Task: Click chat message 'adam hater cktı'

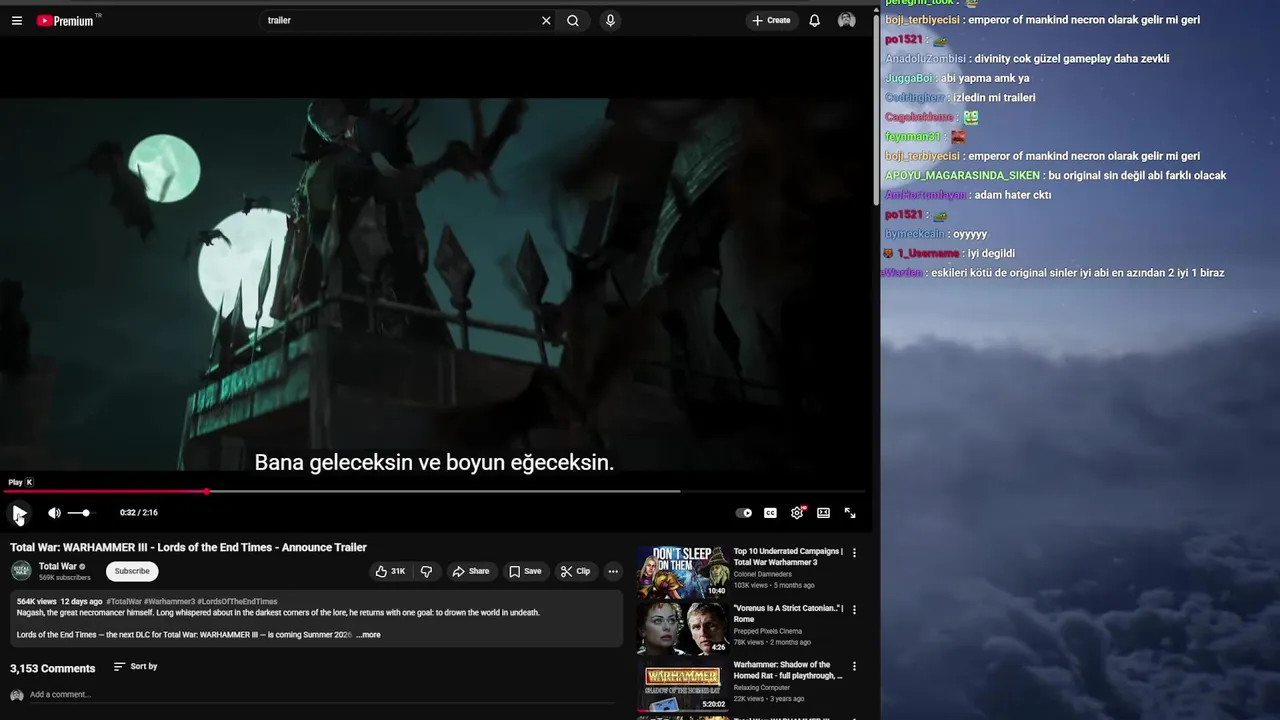Action: [x=1013, y=195]
